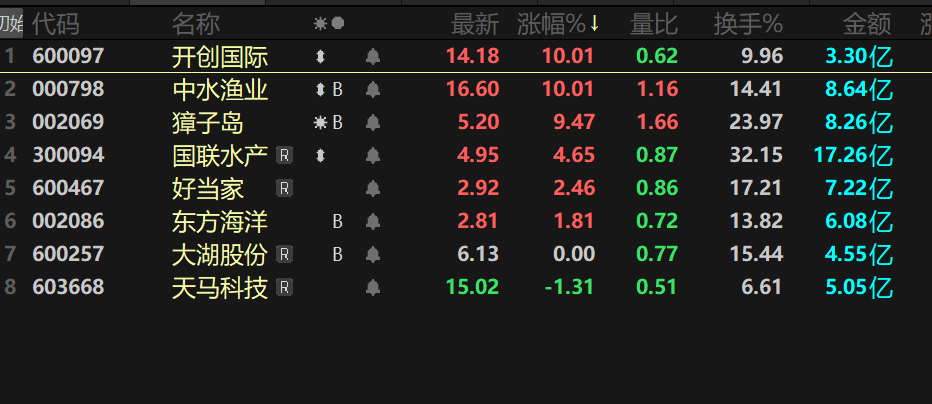The height and width of the screenshot is (404, 932).
Task: Sort by the 最新 column header
Action: (x=475, y=24)
